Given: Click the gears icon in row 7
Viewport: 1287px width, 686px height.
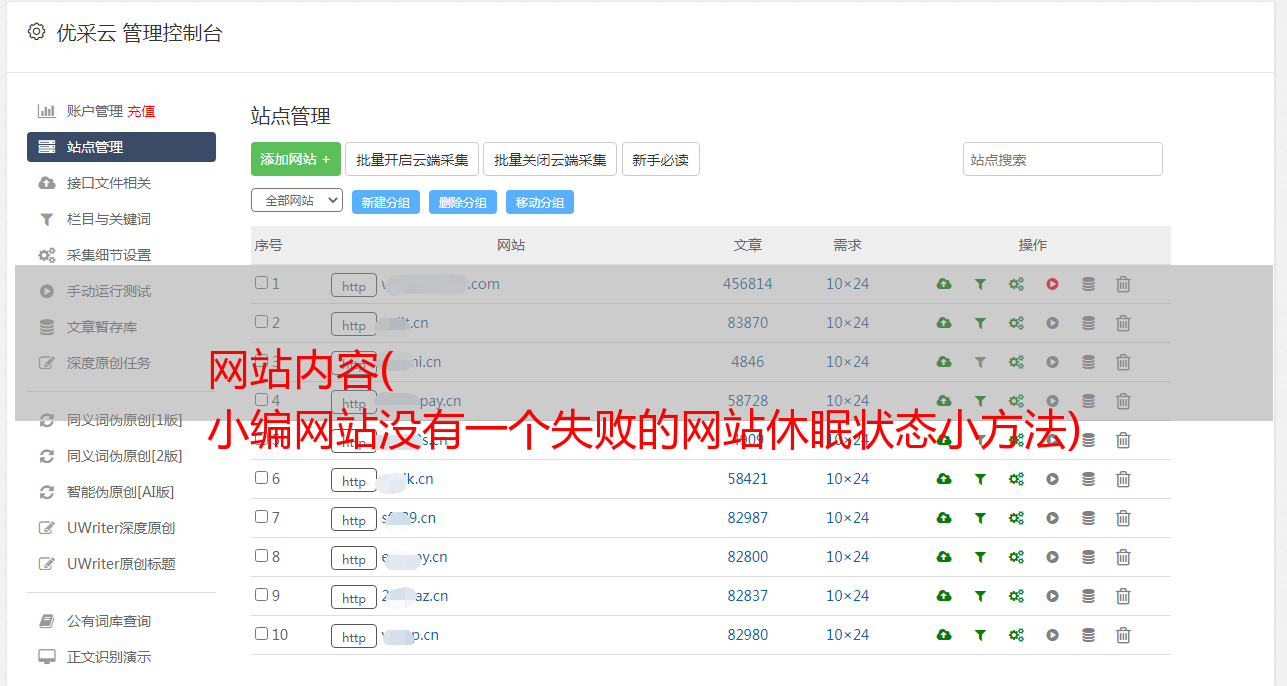Looking at the screenshot, I should coord(1016,518).
